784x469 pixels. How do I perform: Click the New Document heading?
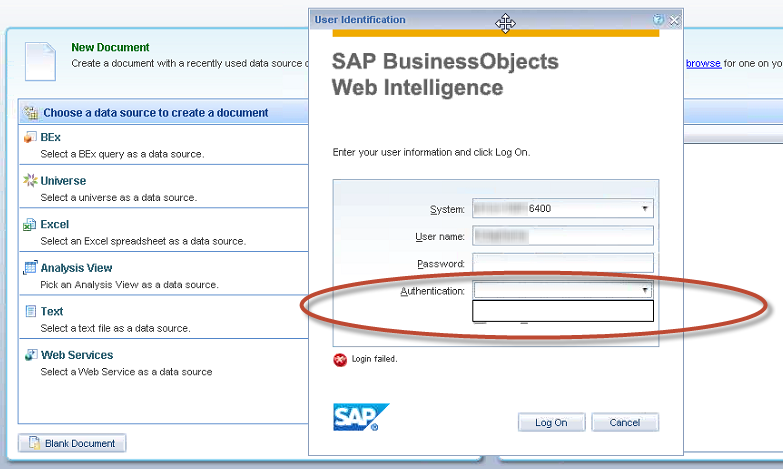110,48
